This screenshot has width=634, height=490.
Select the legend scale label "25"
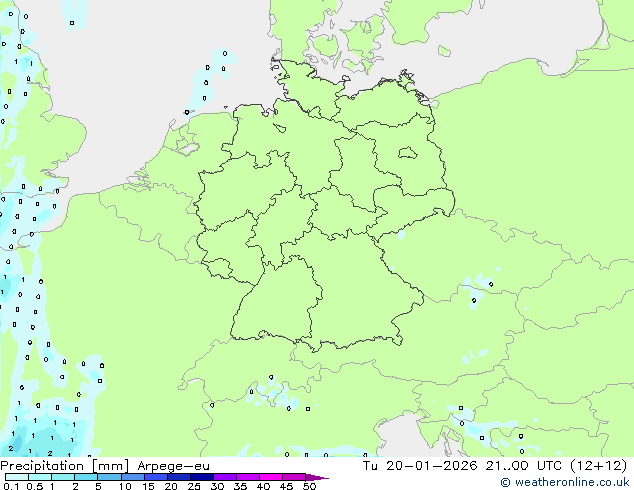(194, 486)
